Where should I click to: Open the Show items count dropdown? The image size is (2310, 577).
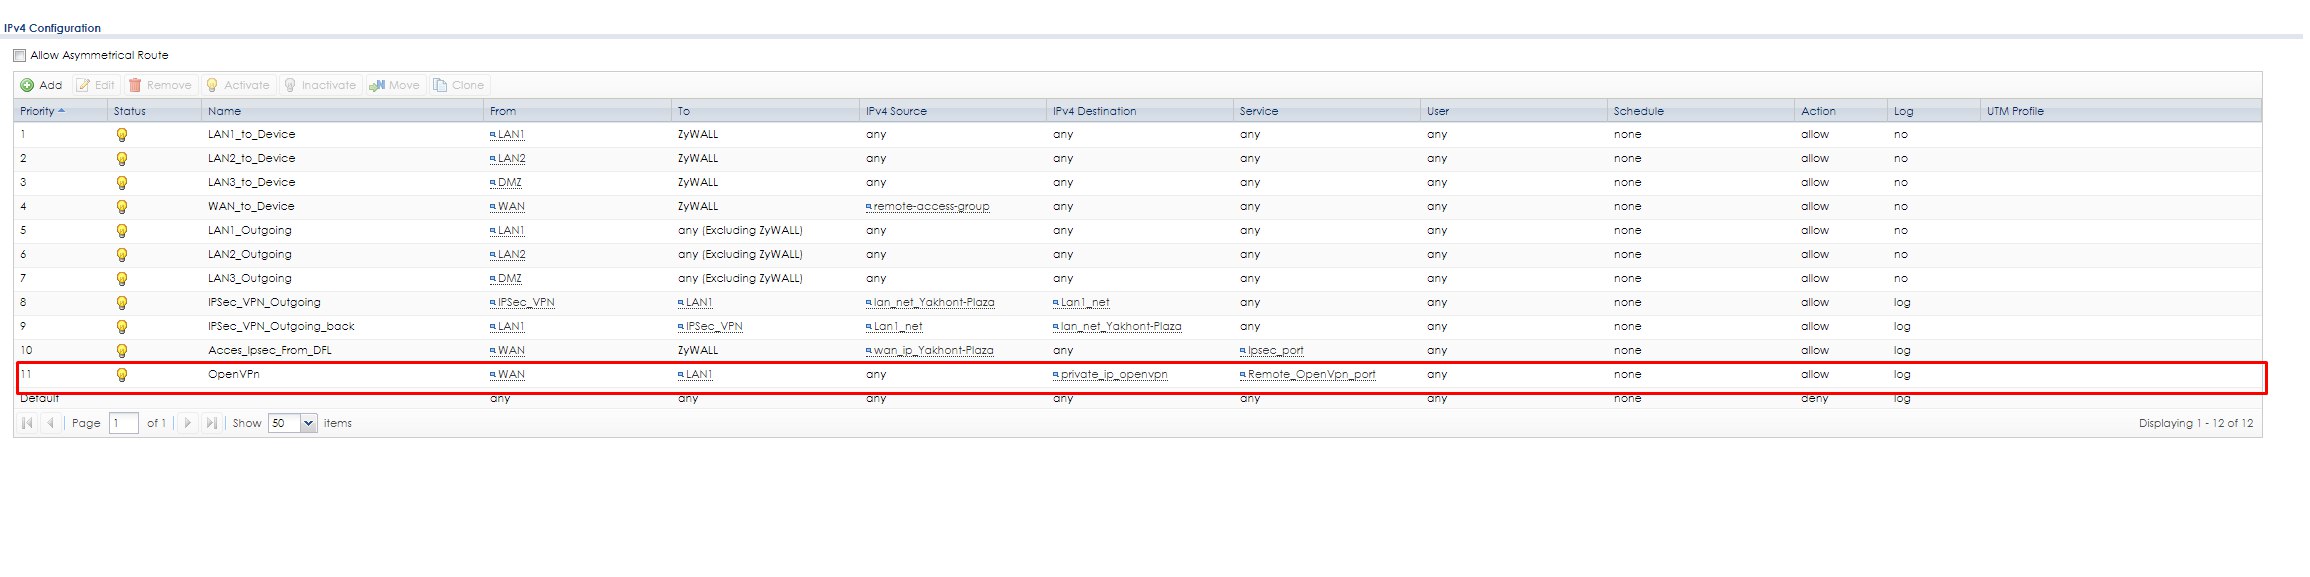click(308, 423)
